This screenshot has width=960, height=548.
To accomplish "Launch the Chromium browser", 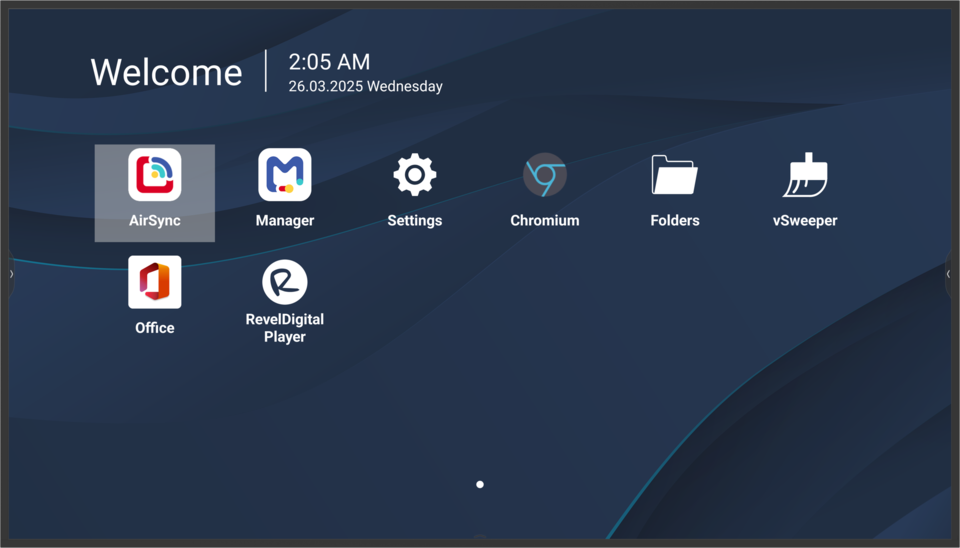I will (x=545, y=176).
